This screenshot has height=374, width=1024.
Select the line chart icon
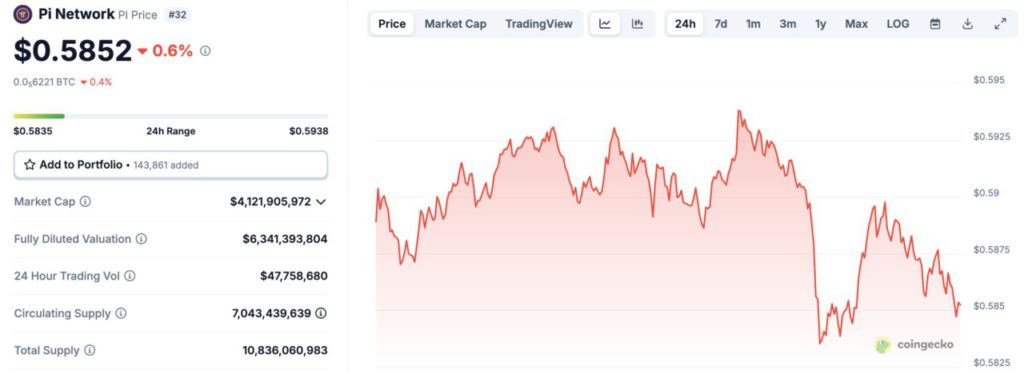(605, 24)
